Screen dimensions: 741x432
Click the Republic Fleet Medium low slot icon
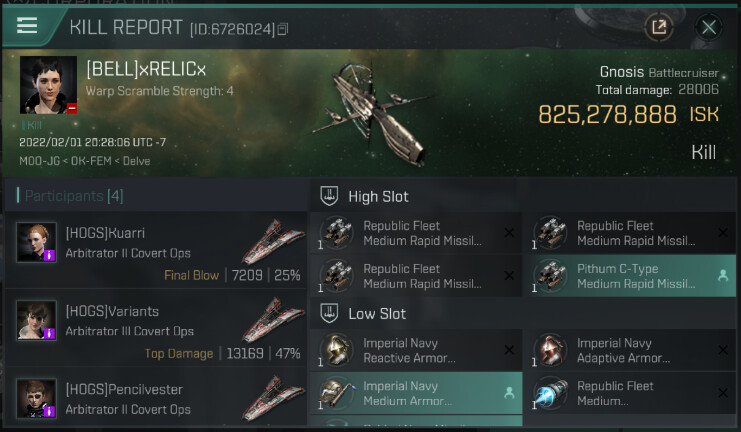pos(551,393)
